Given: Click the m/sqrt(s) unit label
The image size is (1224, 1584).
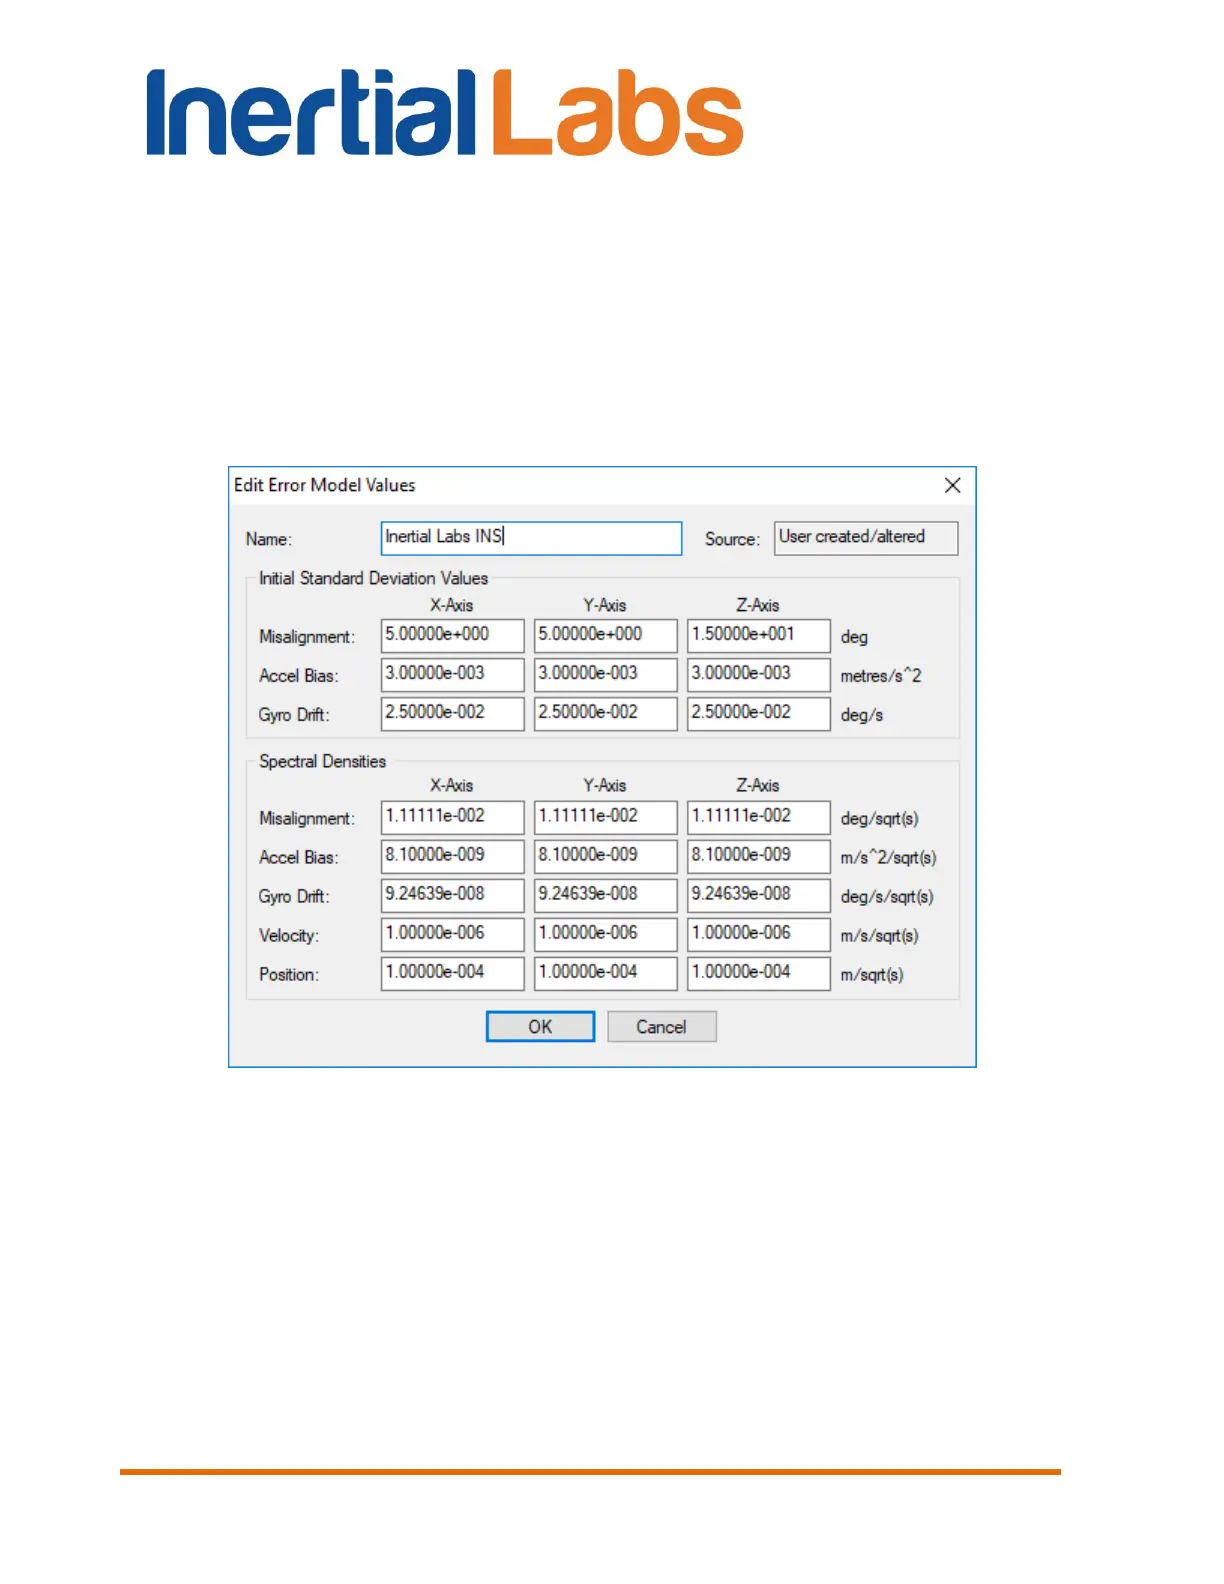Looking at the screenshot, I should click(x=871, y=975).
